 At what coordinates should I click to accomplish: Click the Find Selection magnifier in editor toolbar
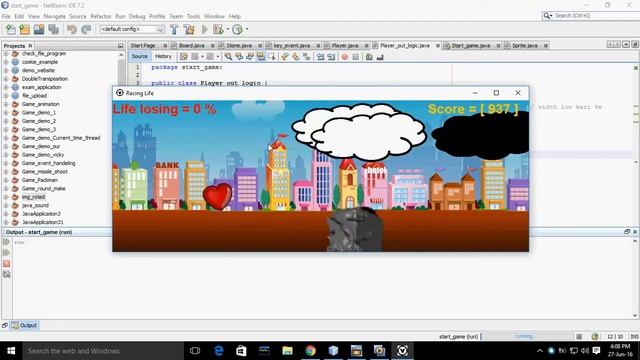pos(228,57)
